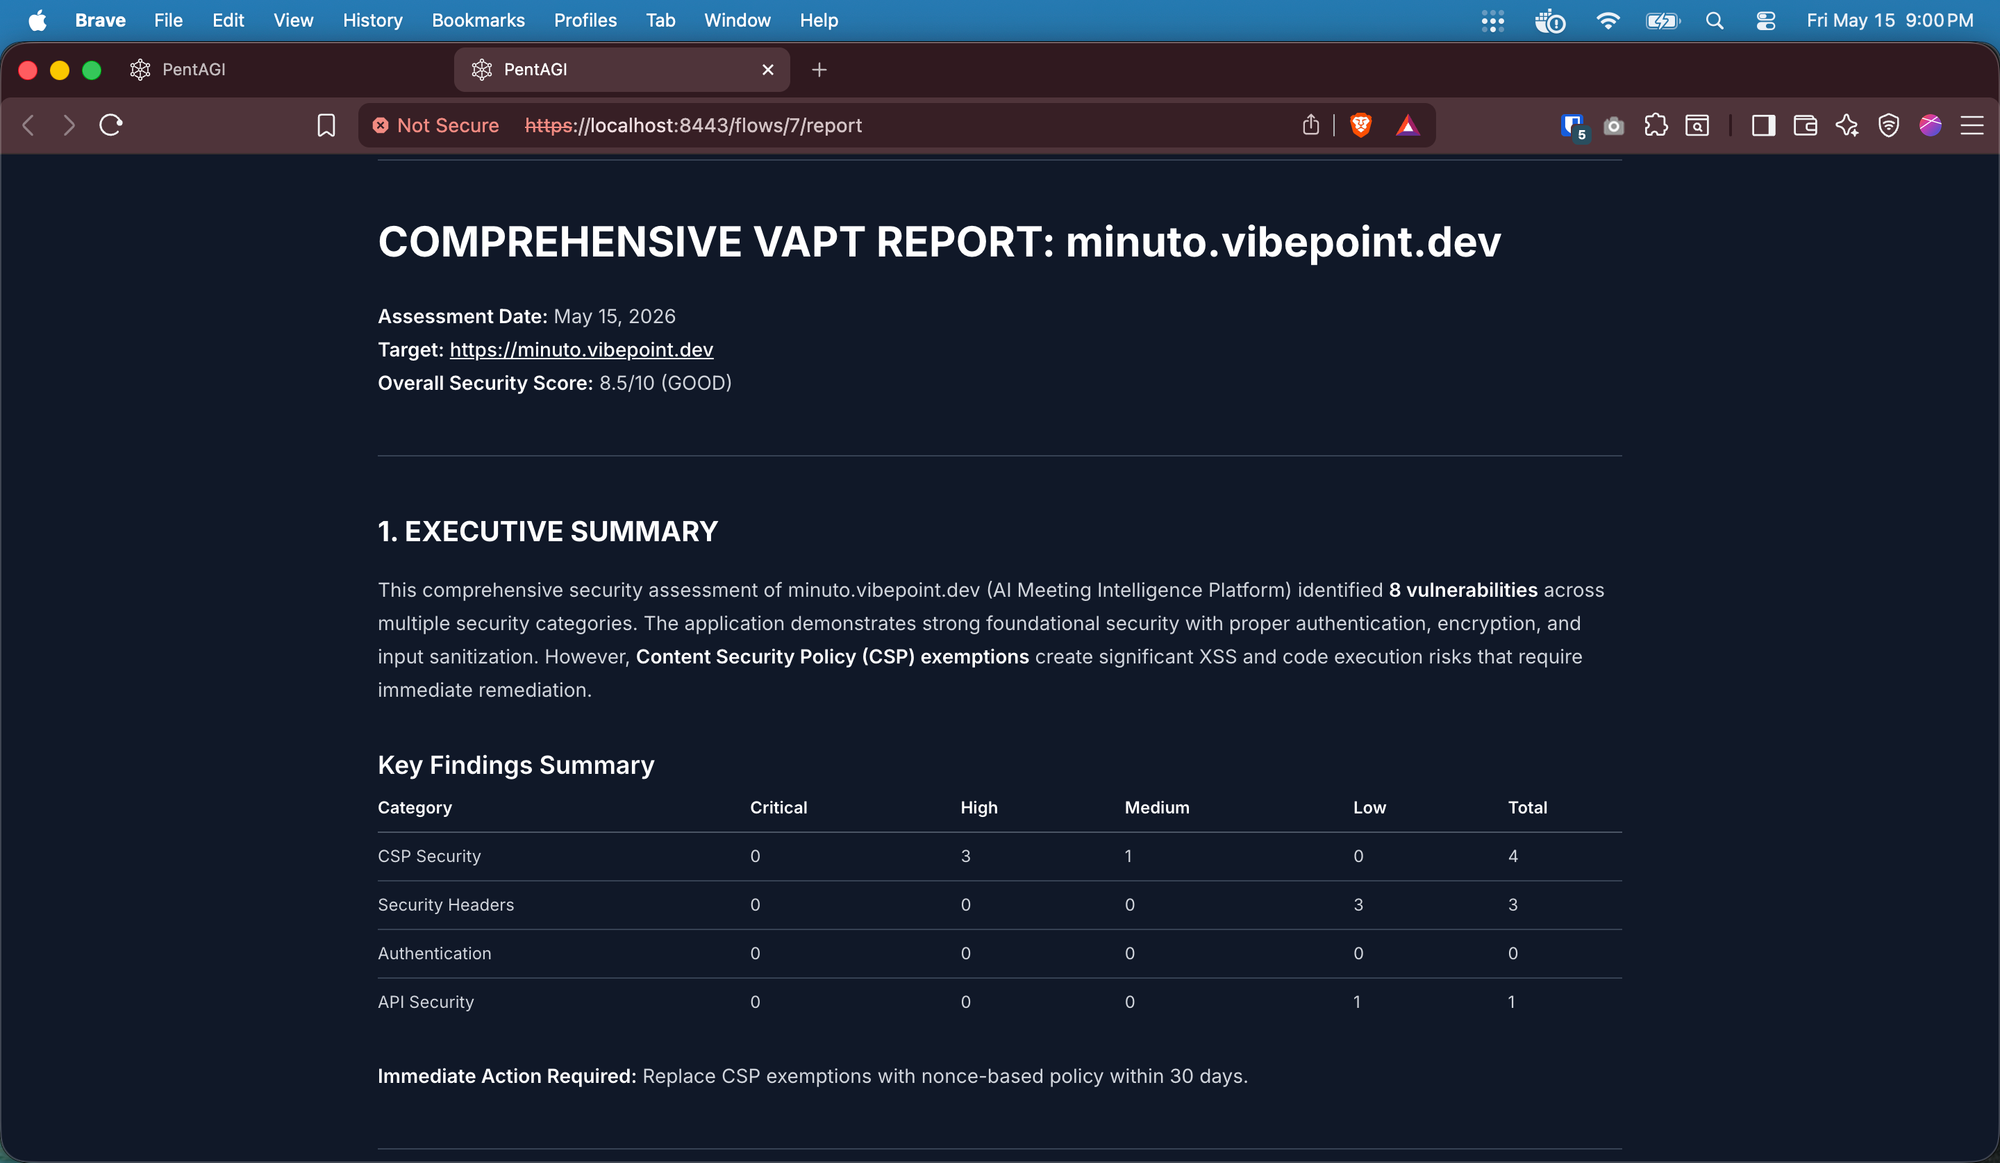Viewport: 2000px width, 1163px height.
Task: Open the battery status menu
Action: [1664, 20]
